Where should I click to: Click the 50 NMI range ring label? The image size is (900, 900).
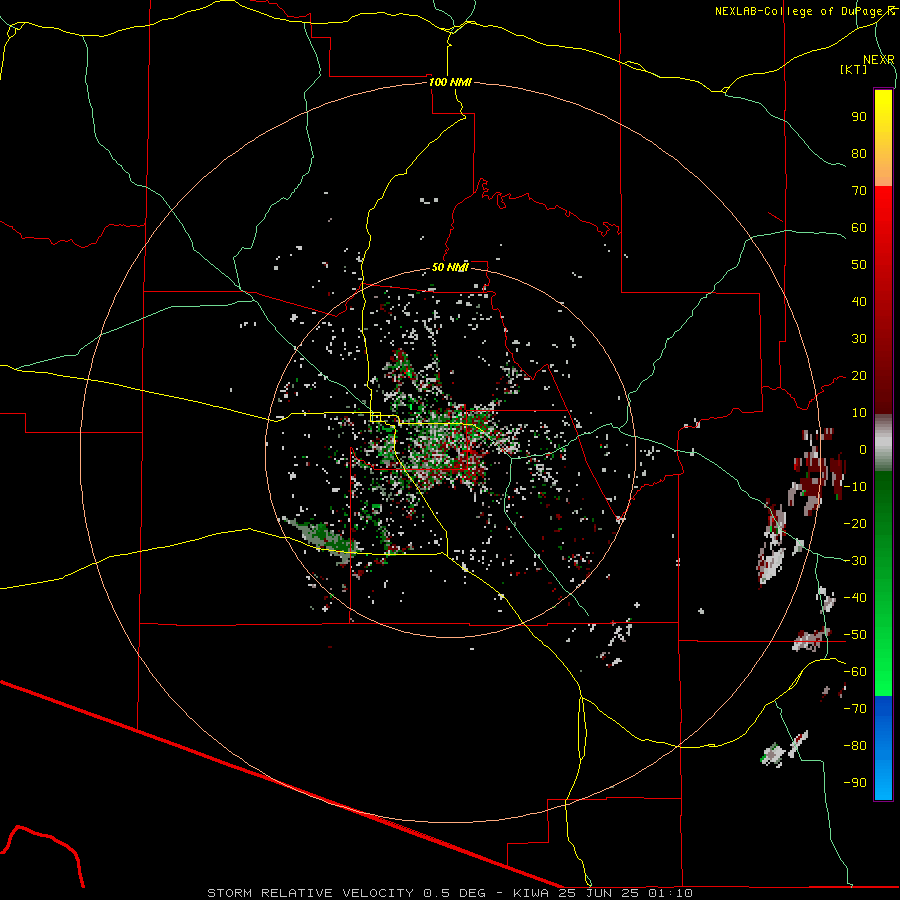[450, 267]
